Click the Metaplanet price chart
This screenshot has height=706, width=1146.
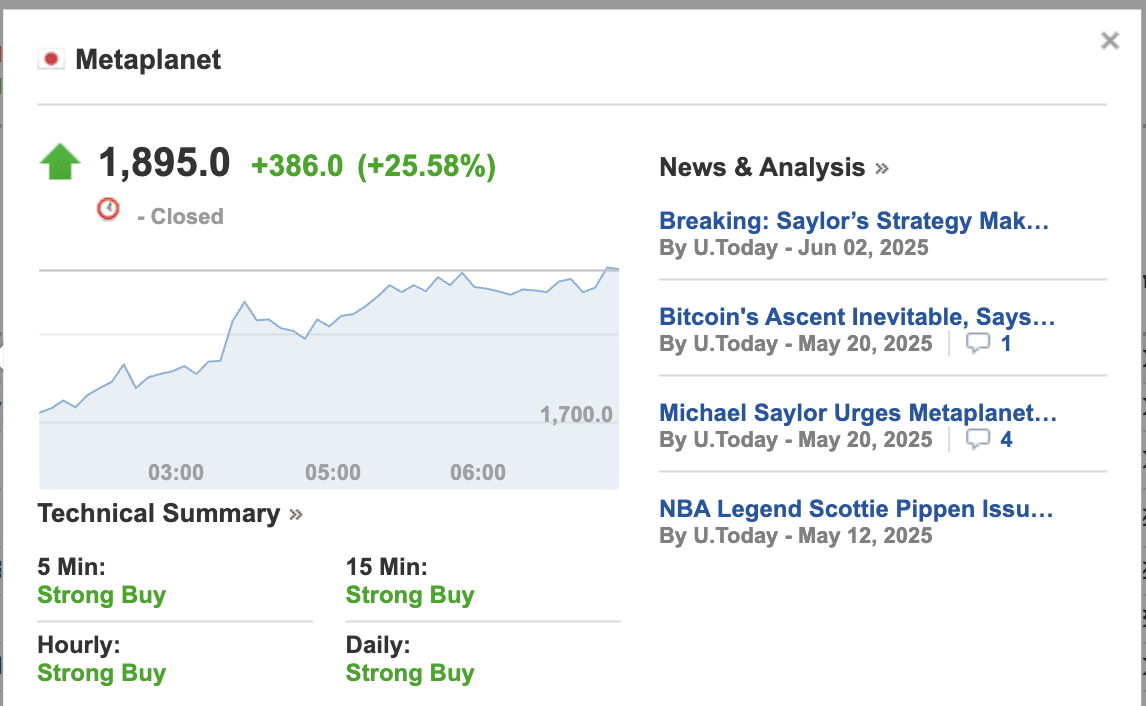pos(329,377)
